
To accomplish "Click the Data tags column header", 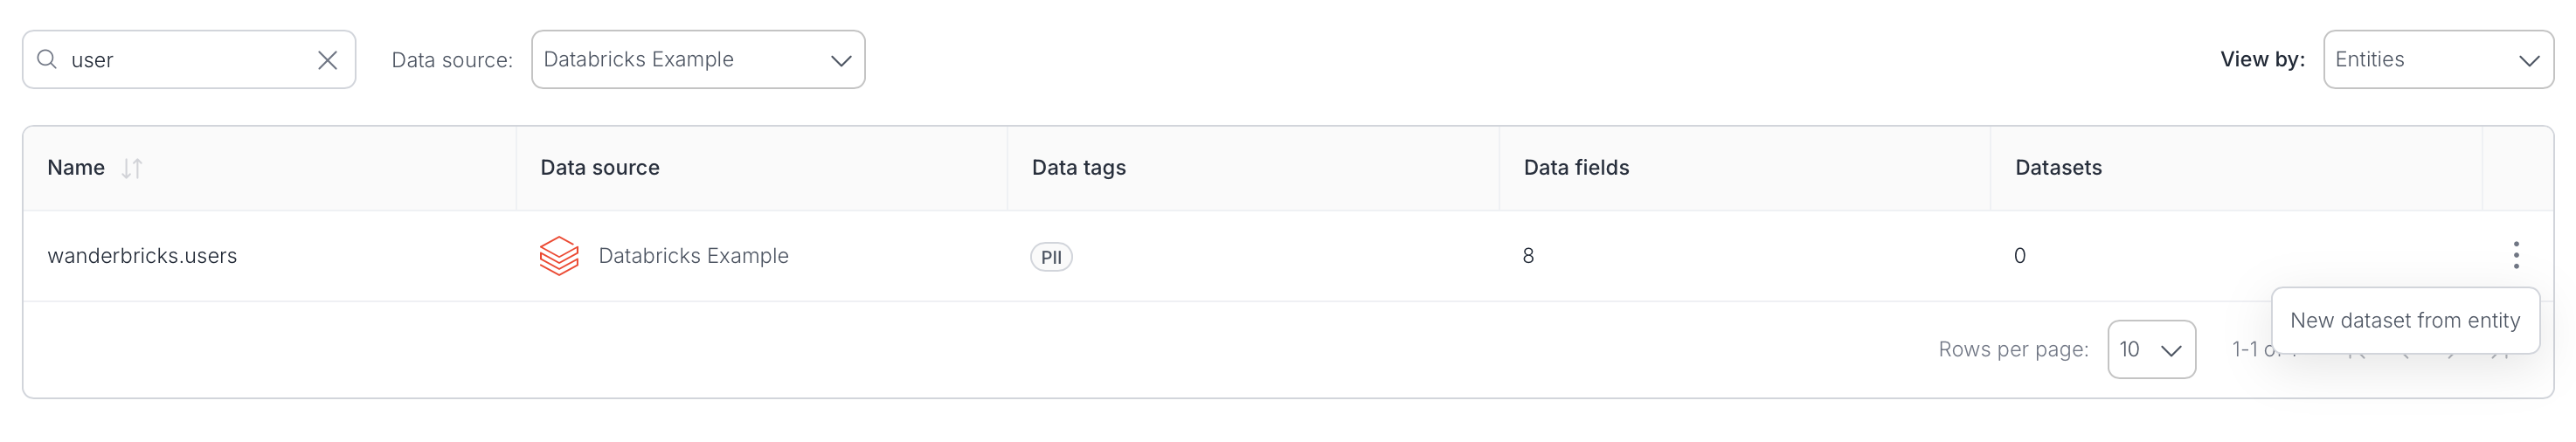I will (1078, 168).
